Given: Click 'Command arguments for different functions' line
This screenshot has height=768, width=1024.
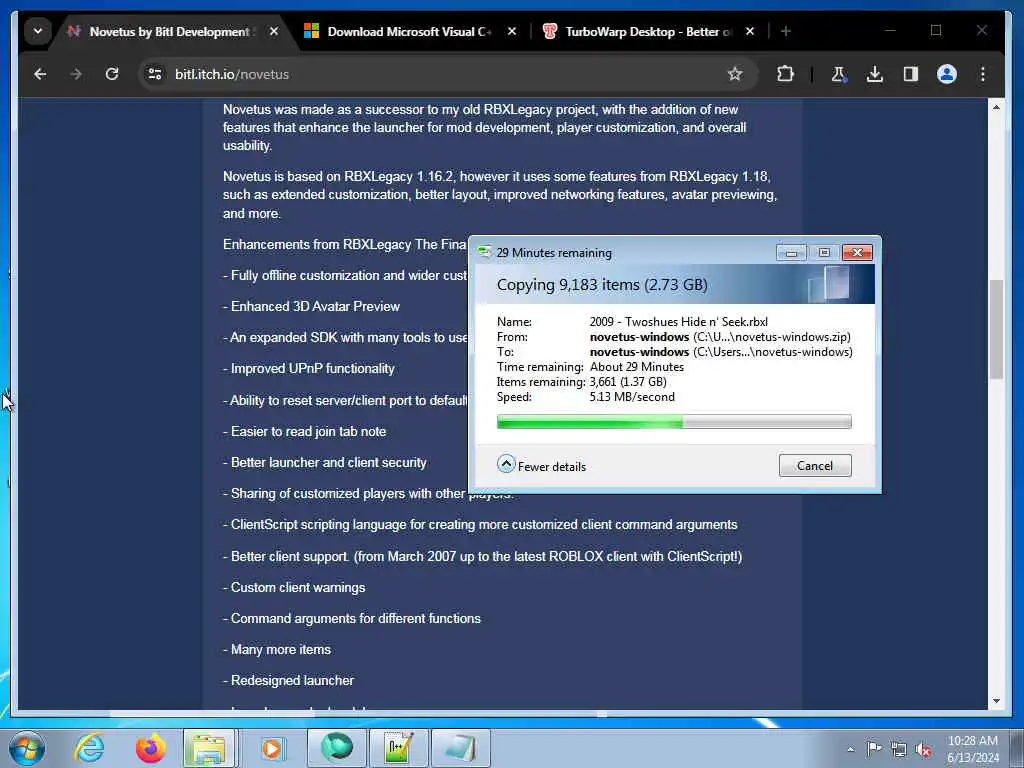Looking at the screenshot, I should point(352,618).
